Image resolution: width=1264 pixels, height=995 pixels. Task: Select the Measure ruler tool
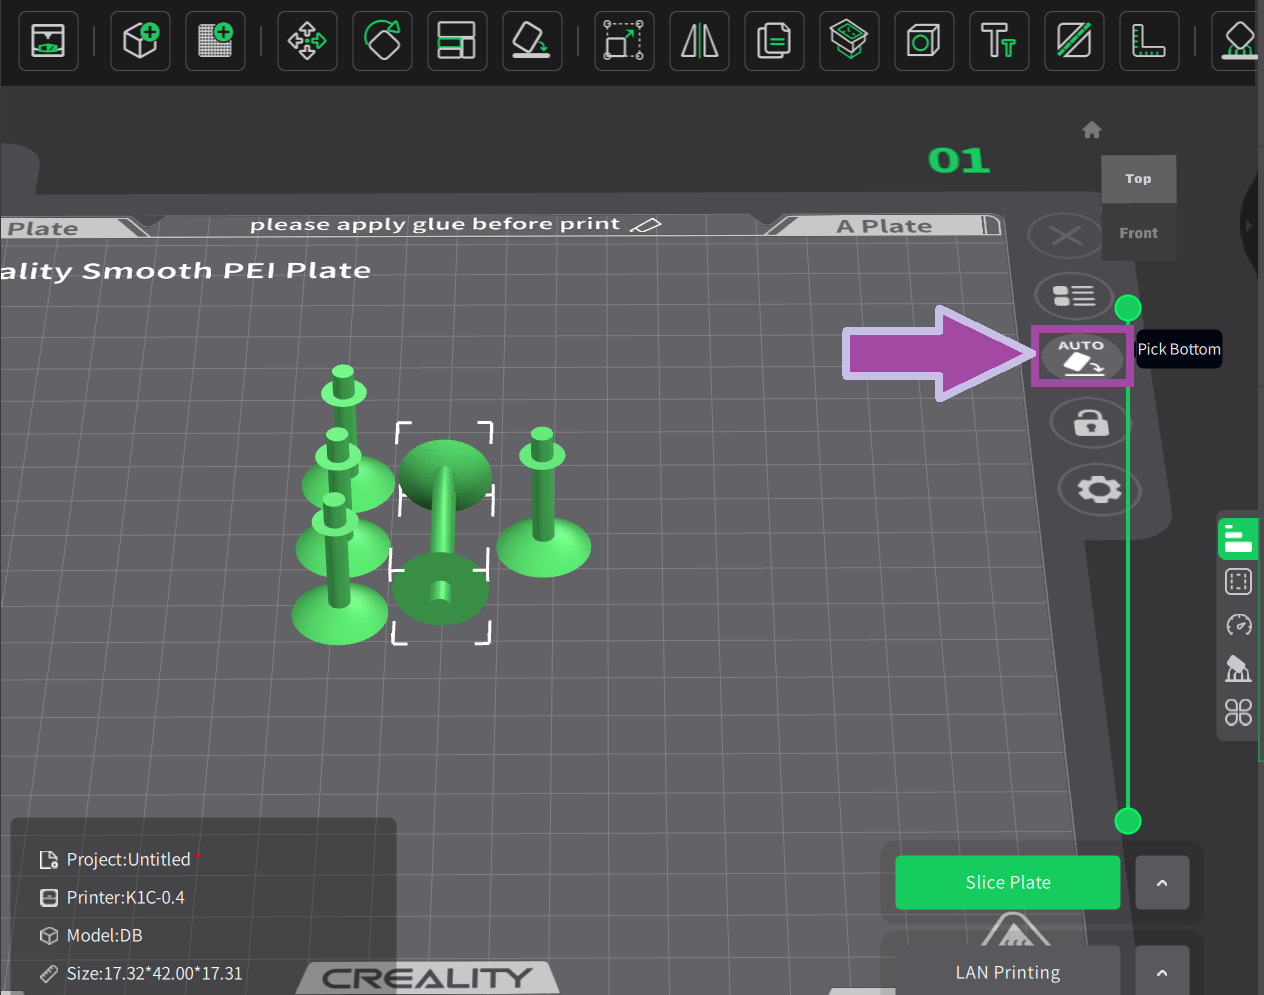click(1147, 41)
